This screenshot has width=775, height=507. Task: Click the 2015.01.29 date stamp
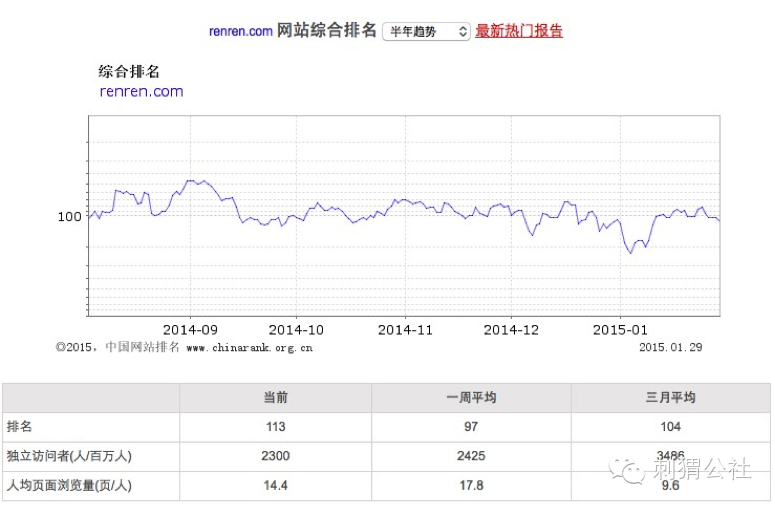click(x=671, y=347)
